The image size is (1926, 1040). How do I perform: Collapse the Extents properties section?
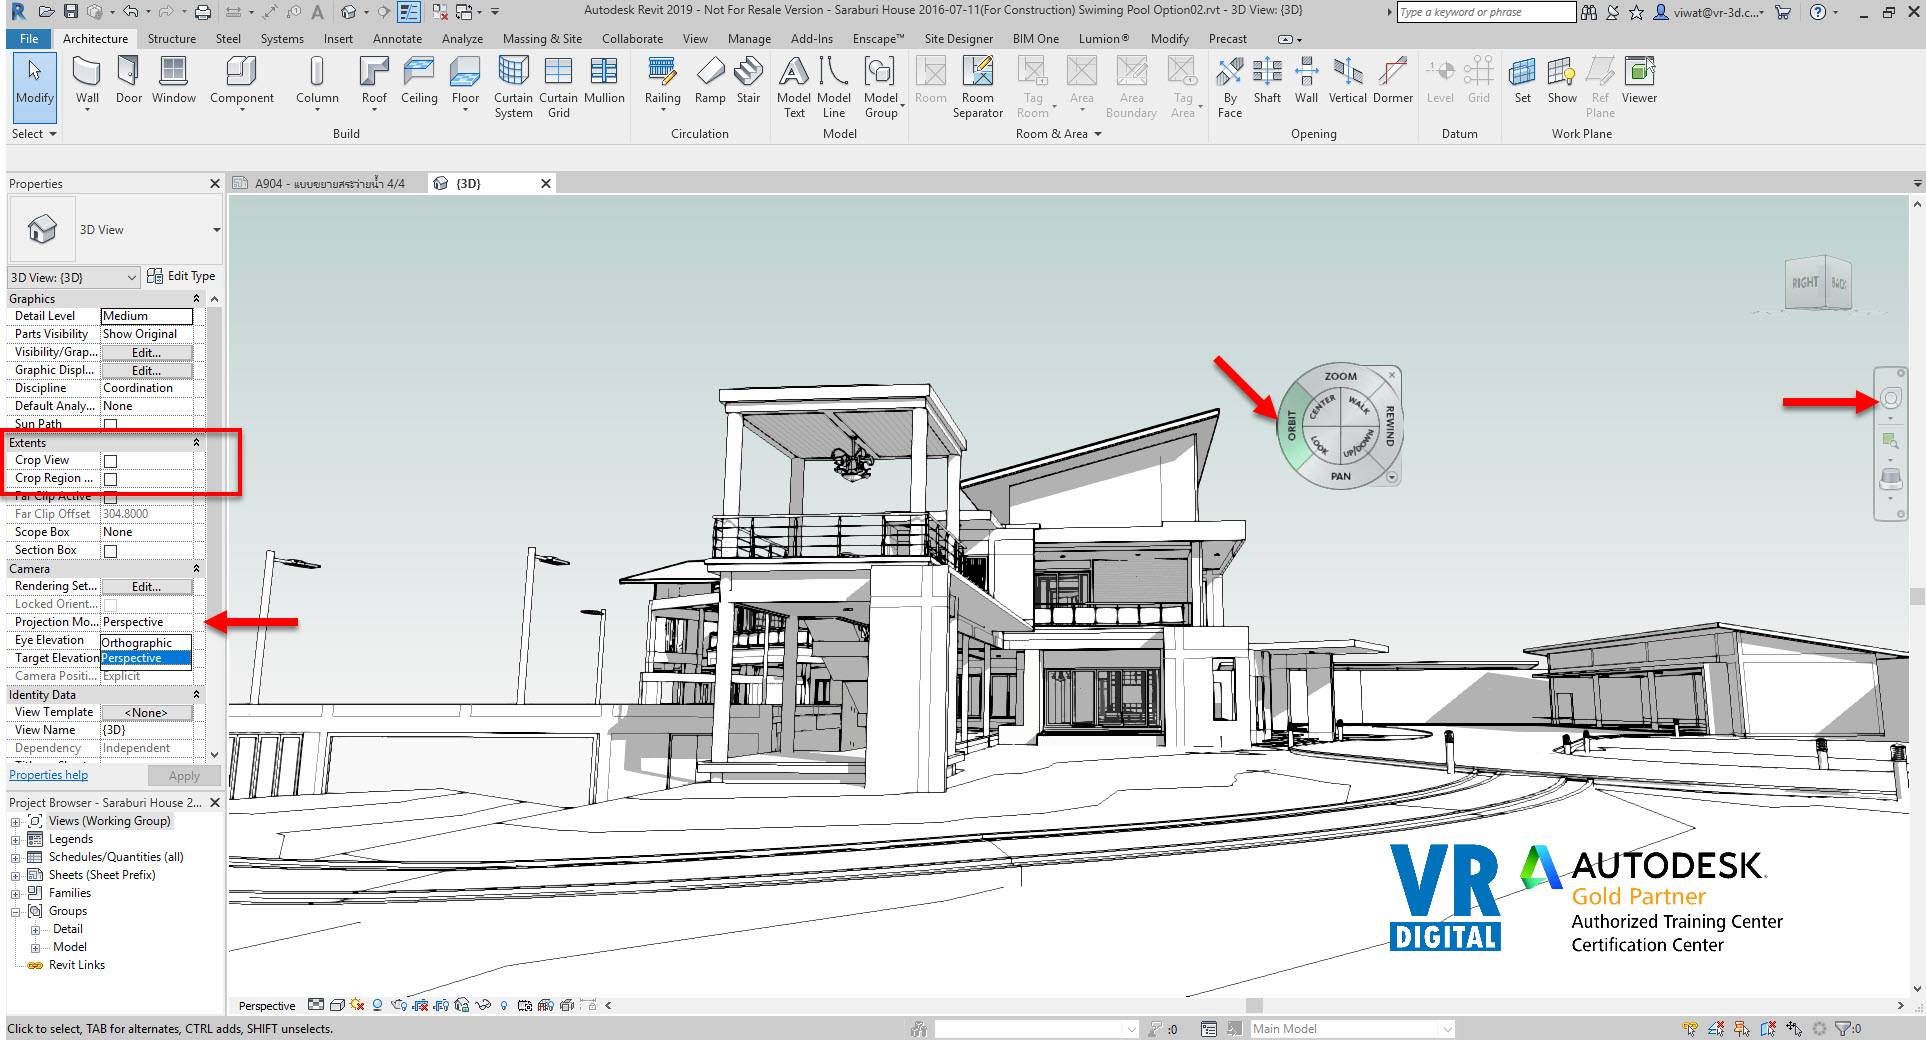(x=196, y=443)
